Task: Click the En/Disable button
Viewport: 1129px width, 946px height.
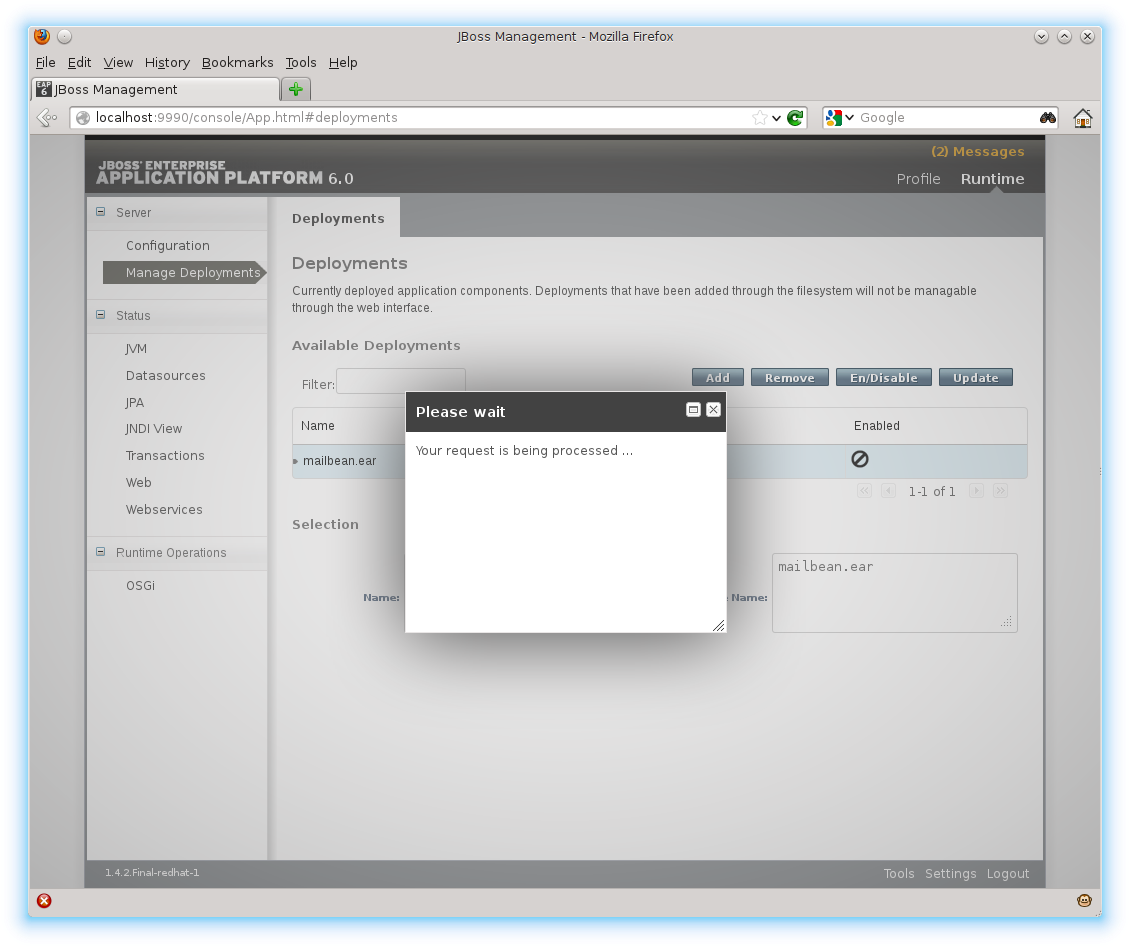Action: coord(883,377)
